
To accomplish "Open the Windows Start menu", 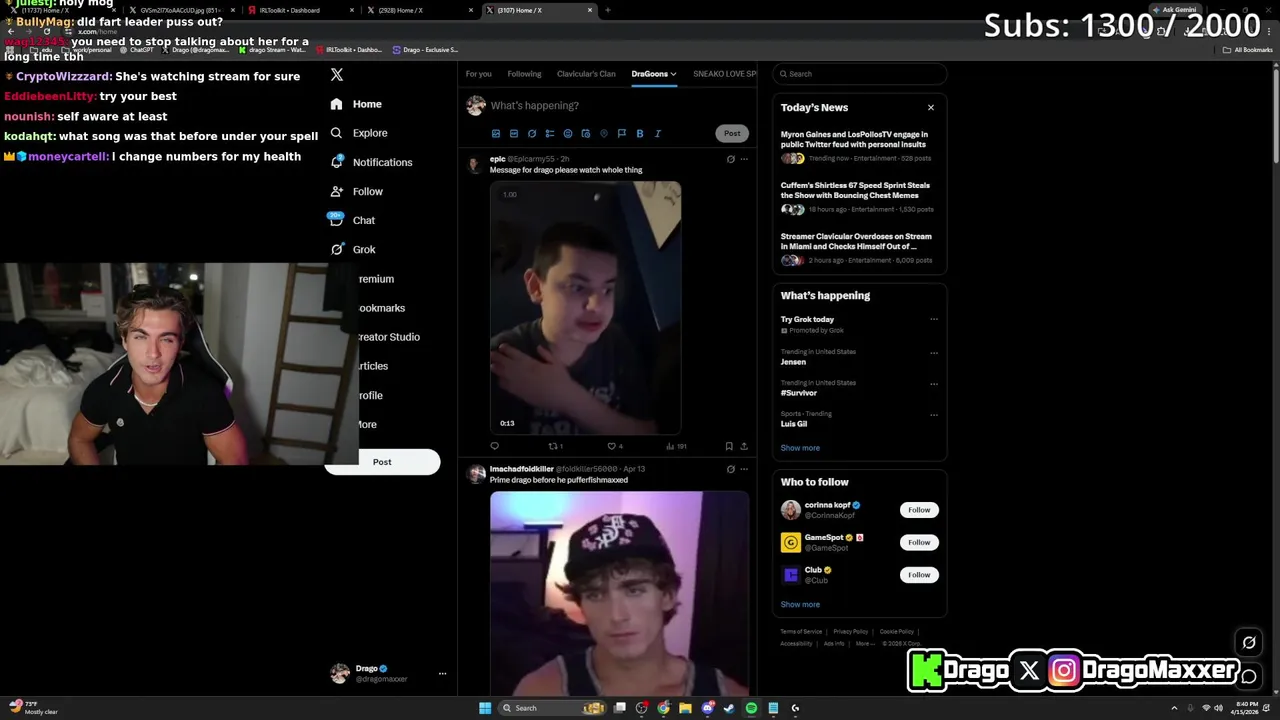I will (485, 708).
